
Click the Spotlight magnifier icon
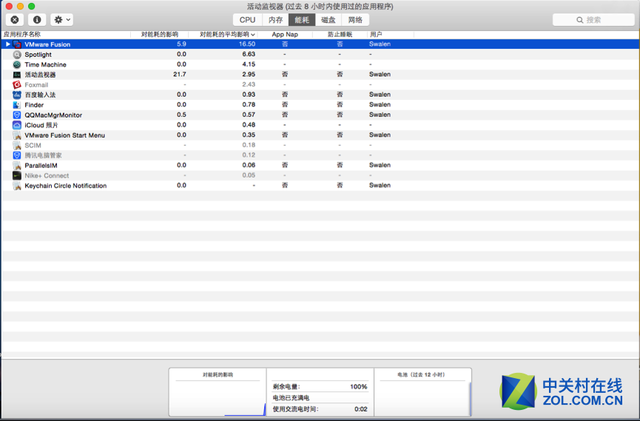[17, 54]
